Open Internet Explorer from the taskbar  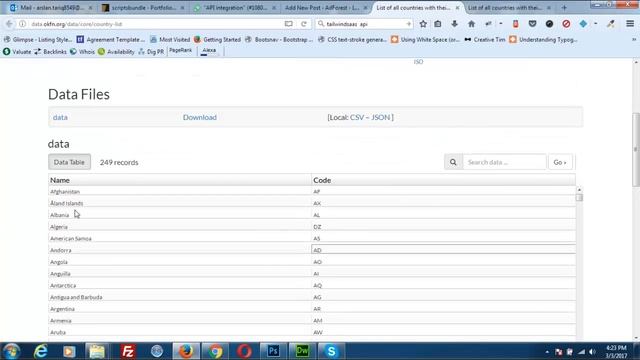click(x=40, y=351)
